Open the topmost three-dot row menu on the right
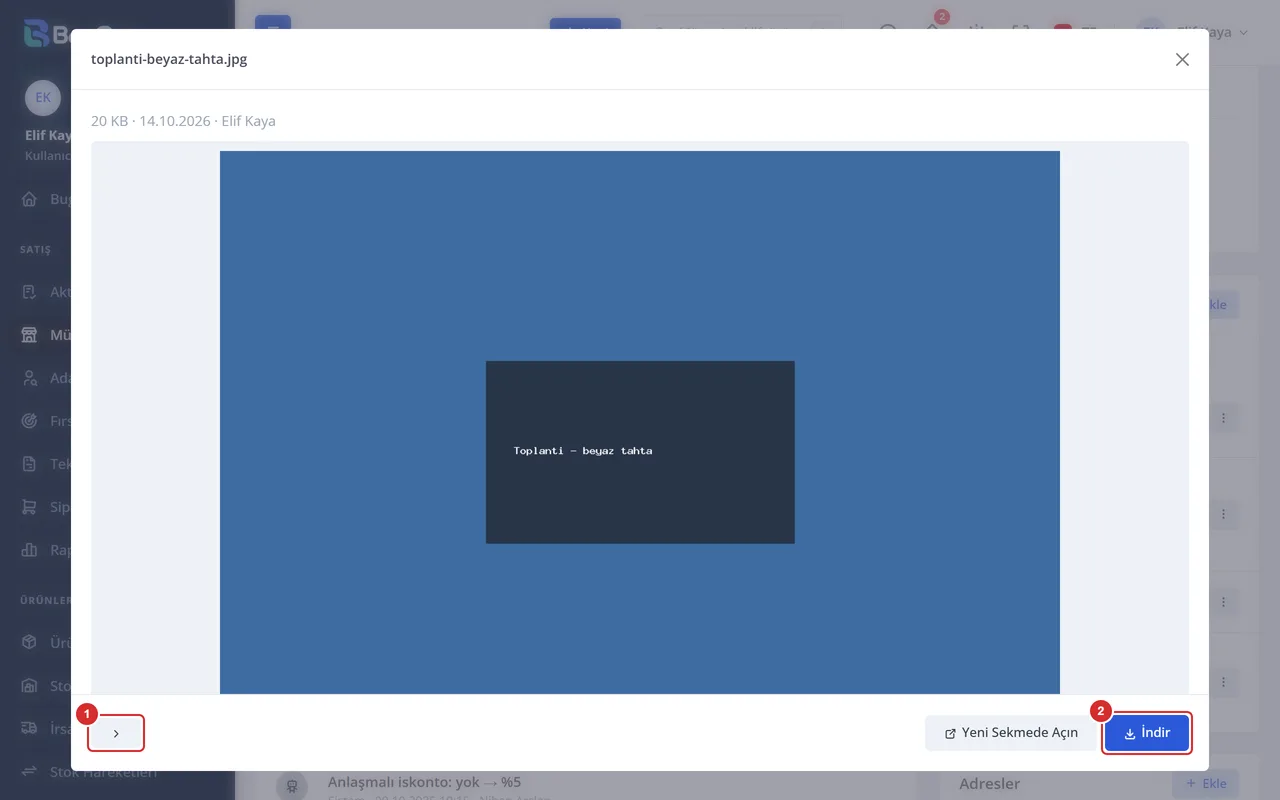1280x800 pixels. point(1223,418)
